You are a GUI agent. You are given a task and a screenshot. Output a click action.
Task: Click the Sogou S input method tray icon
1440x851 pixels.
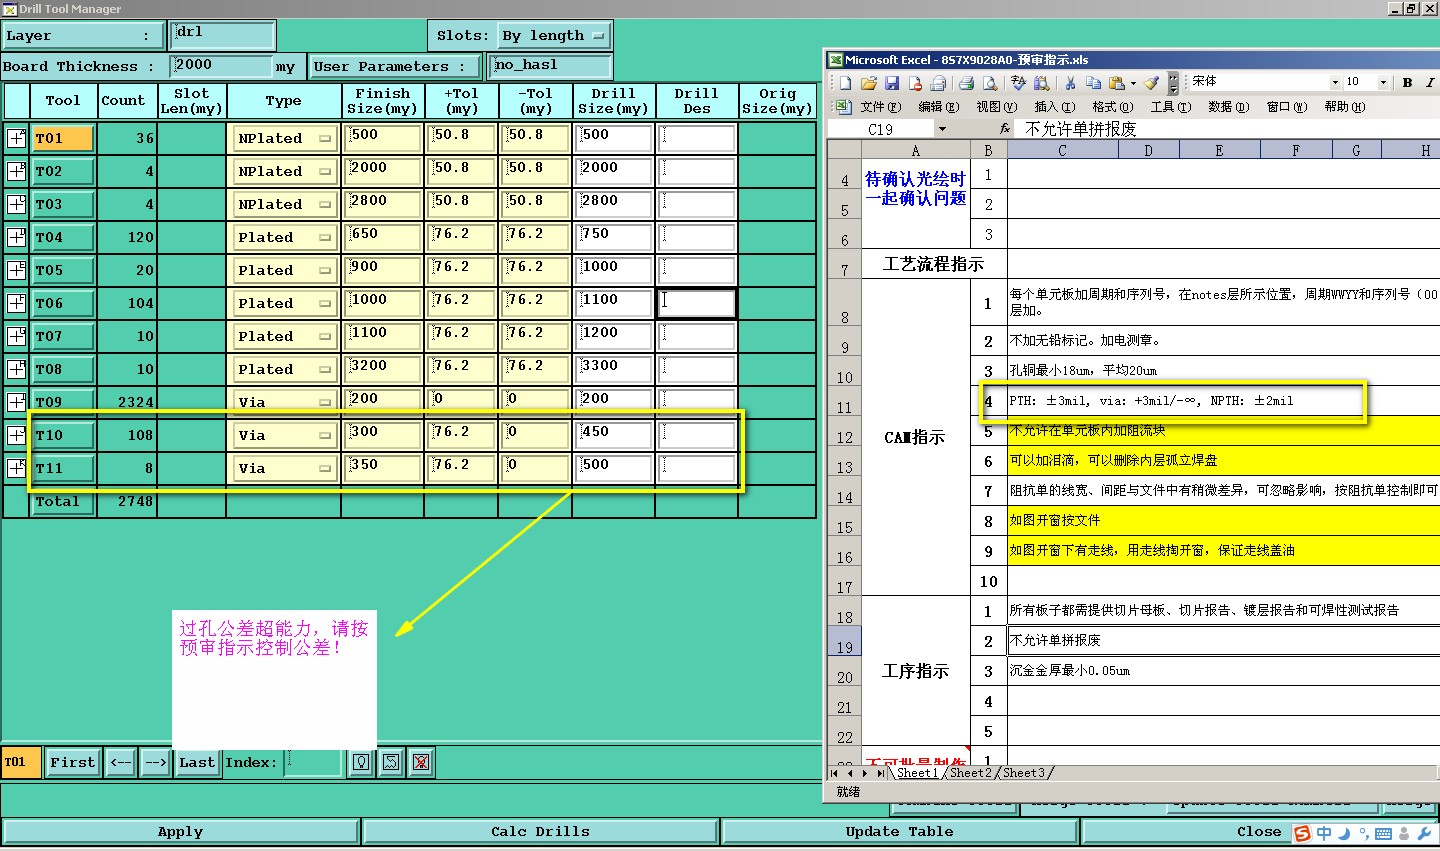pyautogui.click(x=1301, y=833)
